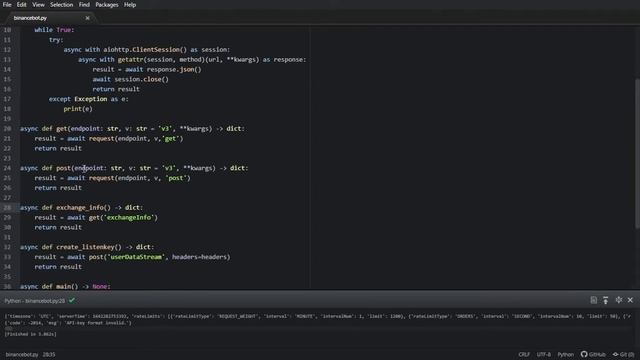Screen dimensions: 640x360
Task: Click the stop script icon in output panel
Action: point(619,300)
